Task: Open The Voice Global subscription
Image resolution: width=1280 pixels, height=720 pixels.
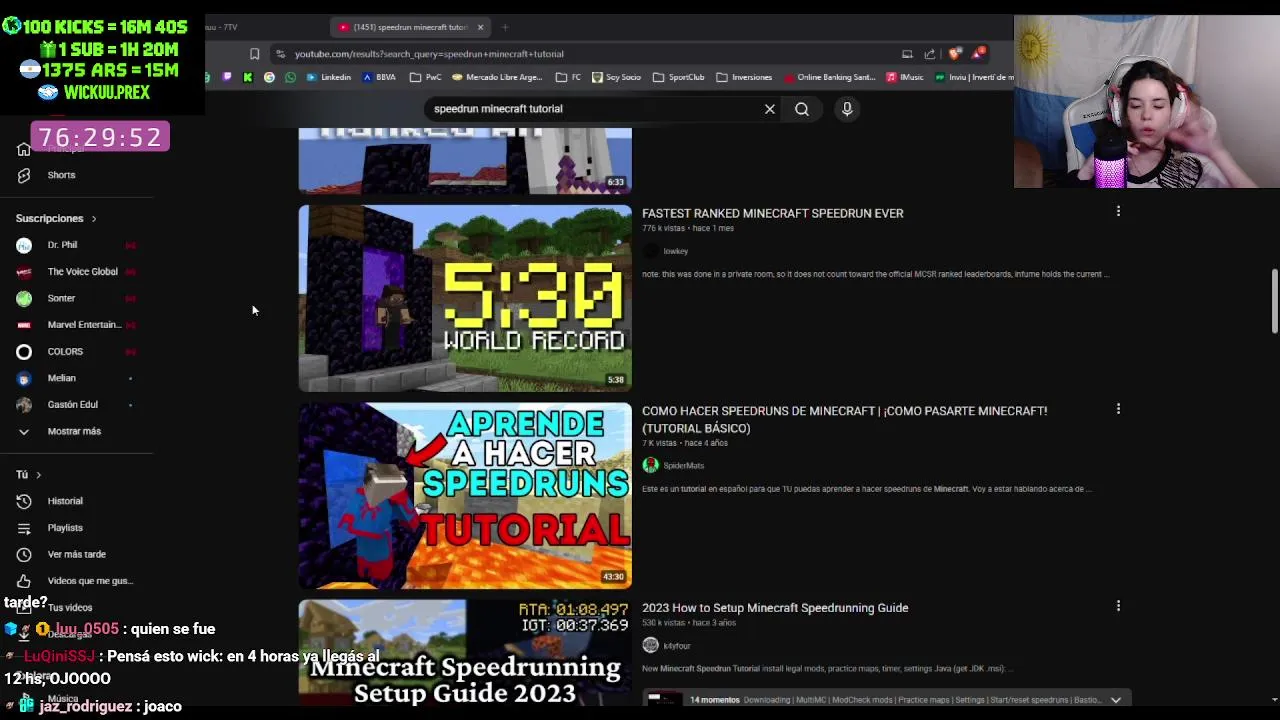Action: point(82,272)
